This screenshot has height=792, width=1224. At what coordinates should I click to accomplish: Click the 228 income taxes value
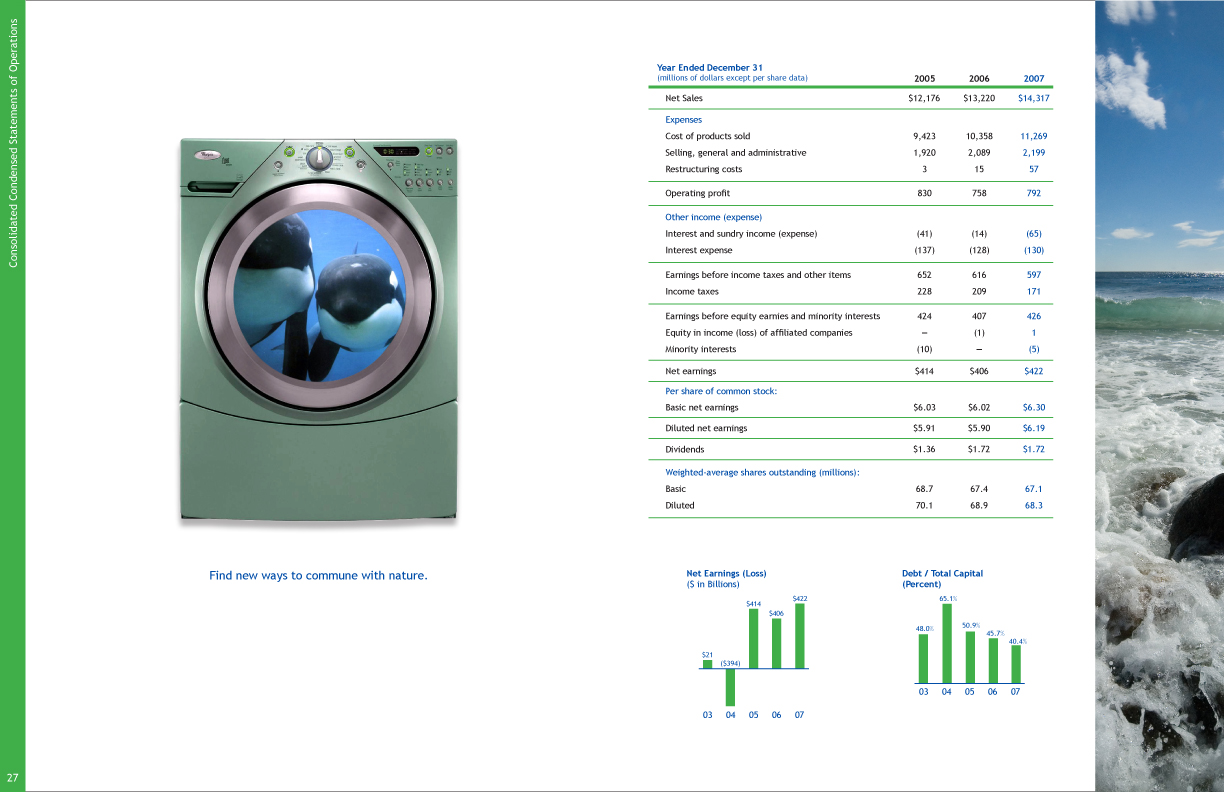(925, 292)
